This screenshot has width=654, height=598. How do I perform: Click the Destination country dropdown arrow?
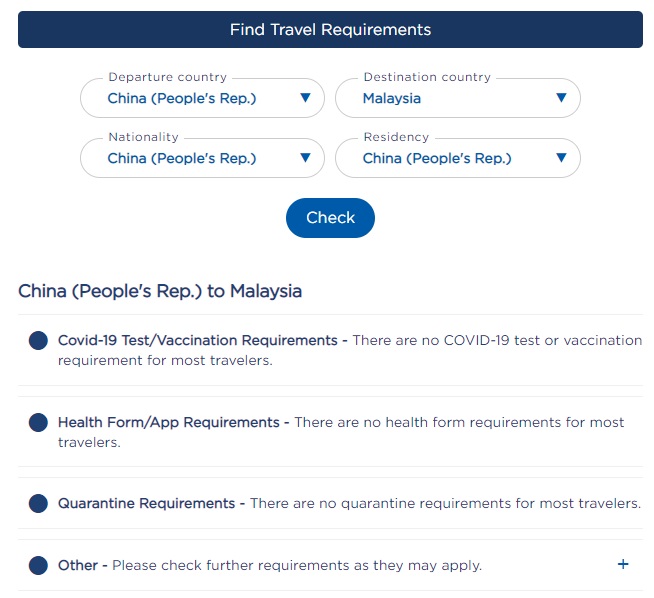tap(561, 98)
